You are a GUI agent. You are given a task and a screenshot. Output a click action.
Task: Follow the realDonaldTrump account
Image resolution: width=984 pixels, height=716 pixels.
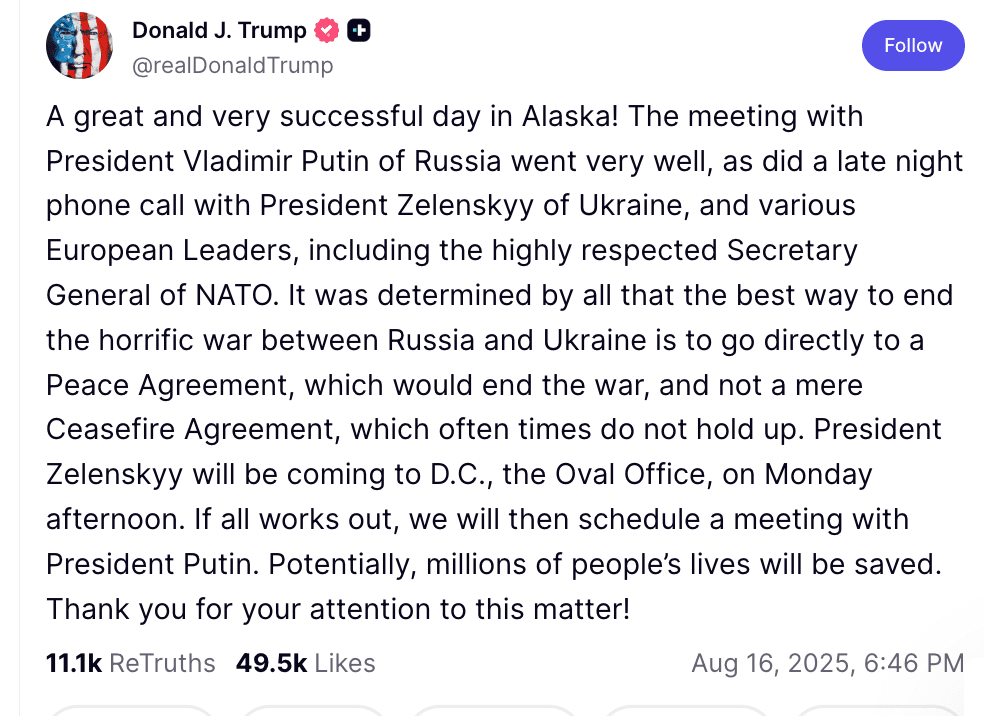[913, 45]
